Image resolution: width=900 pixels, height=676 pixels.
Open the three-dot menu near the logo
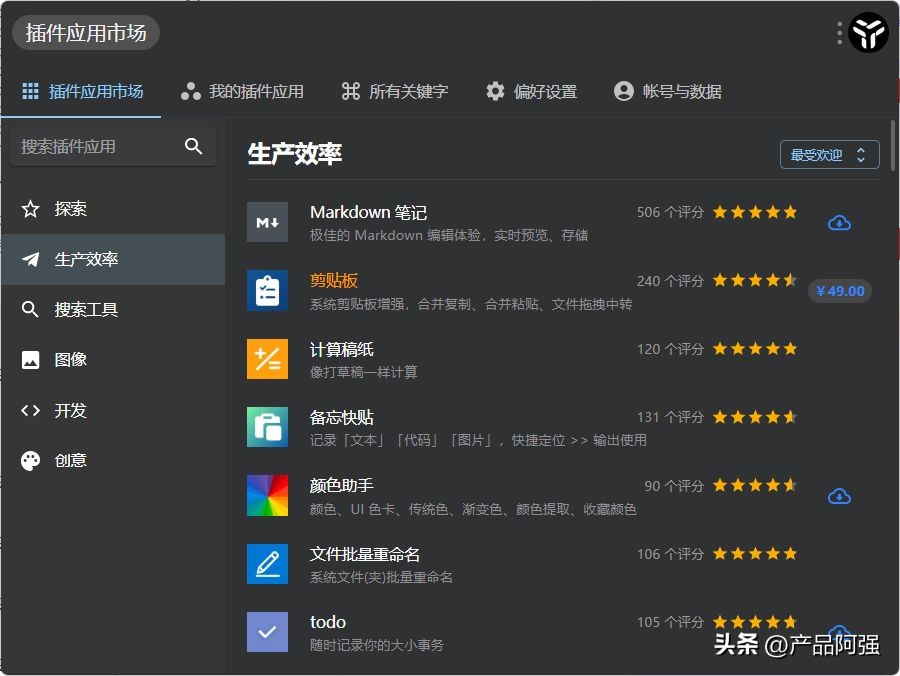[840, 33]
